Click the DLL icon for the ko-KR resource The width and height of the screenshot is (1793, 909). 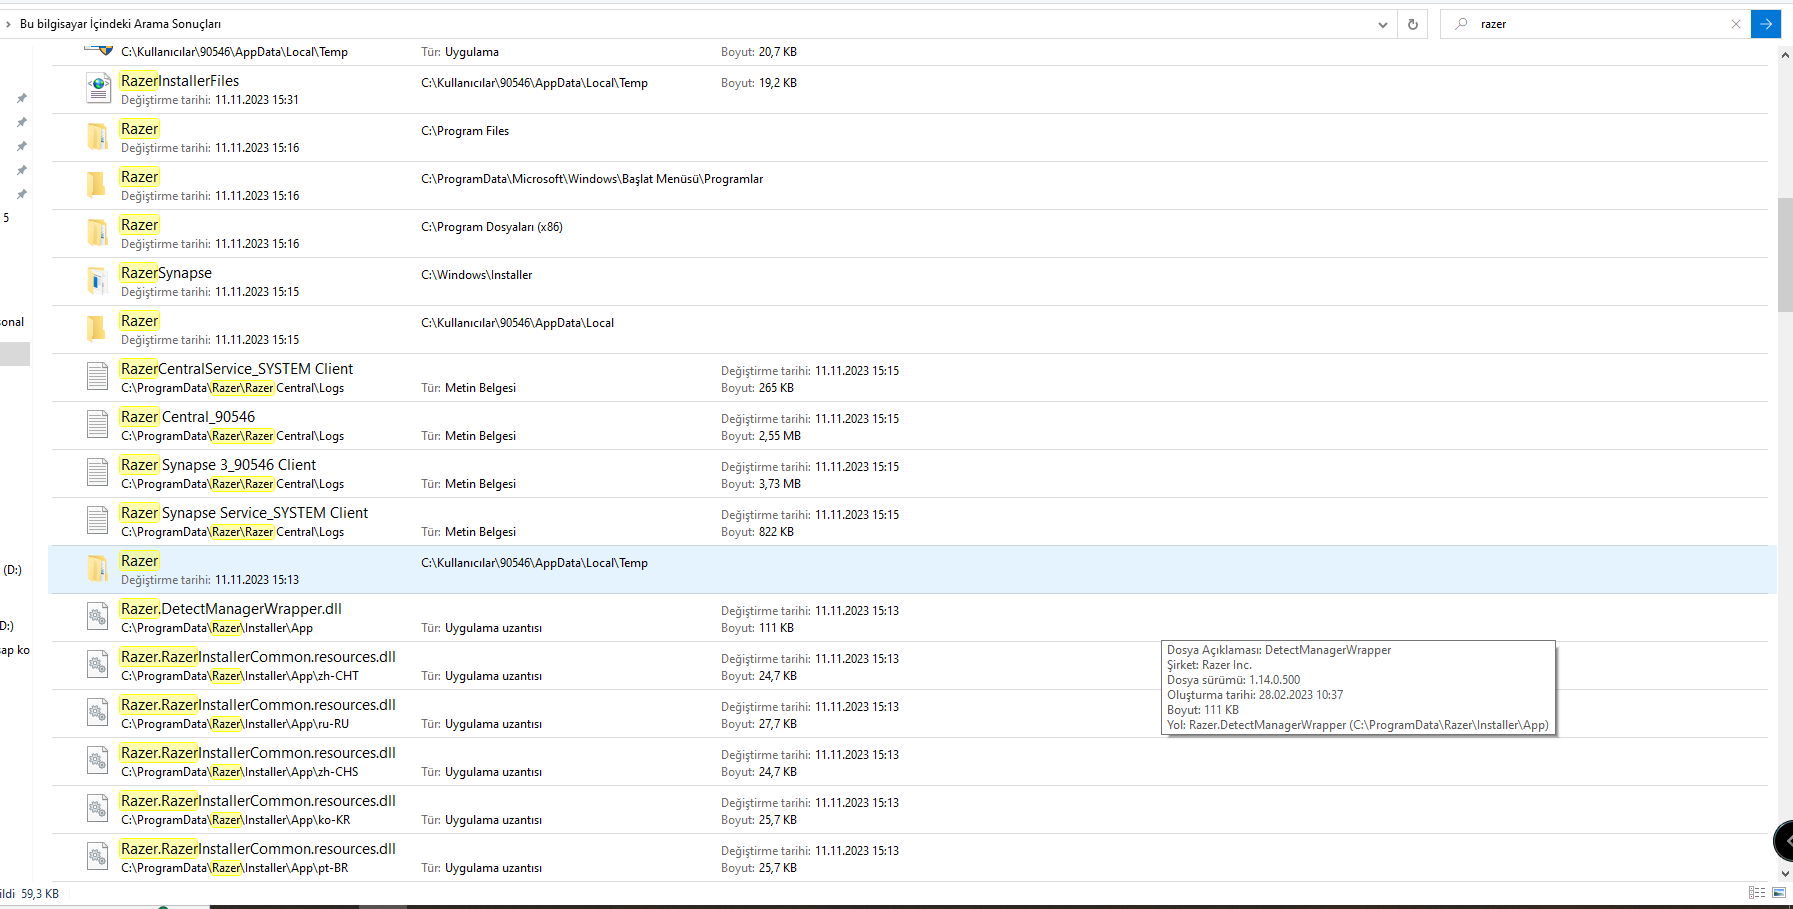pyautogui.click(x=97, y=809)
